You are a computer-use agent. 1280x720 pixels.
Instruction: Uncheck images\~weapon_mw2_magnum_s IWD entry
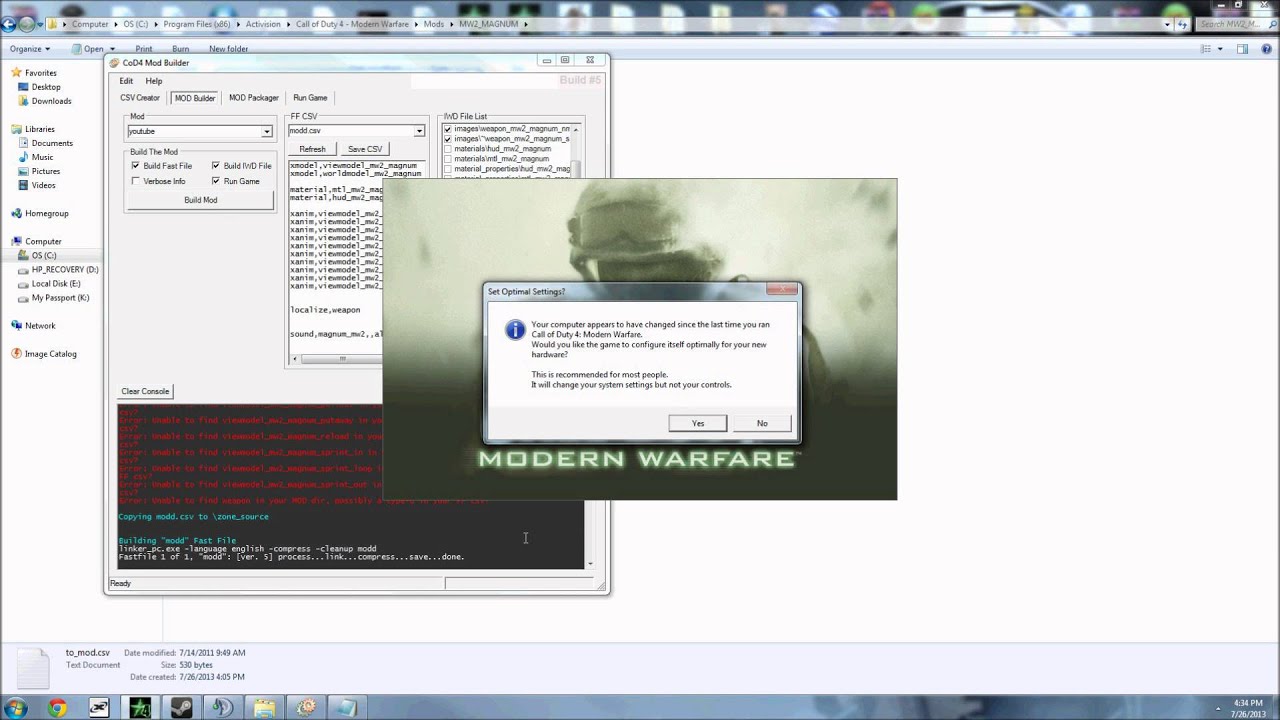point(448,139)
